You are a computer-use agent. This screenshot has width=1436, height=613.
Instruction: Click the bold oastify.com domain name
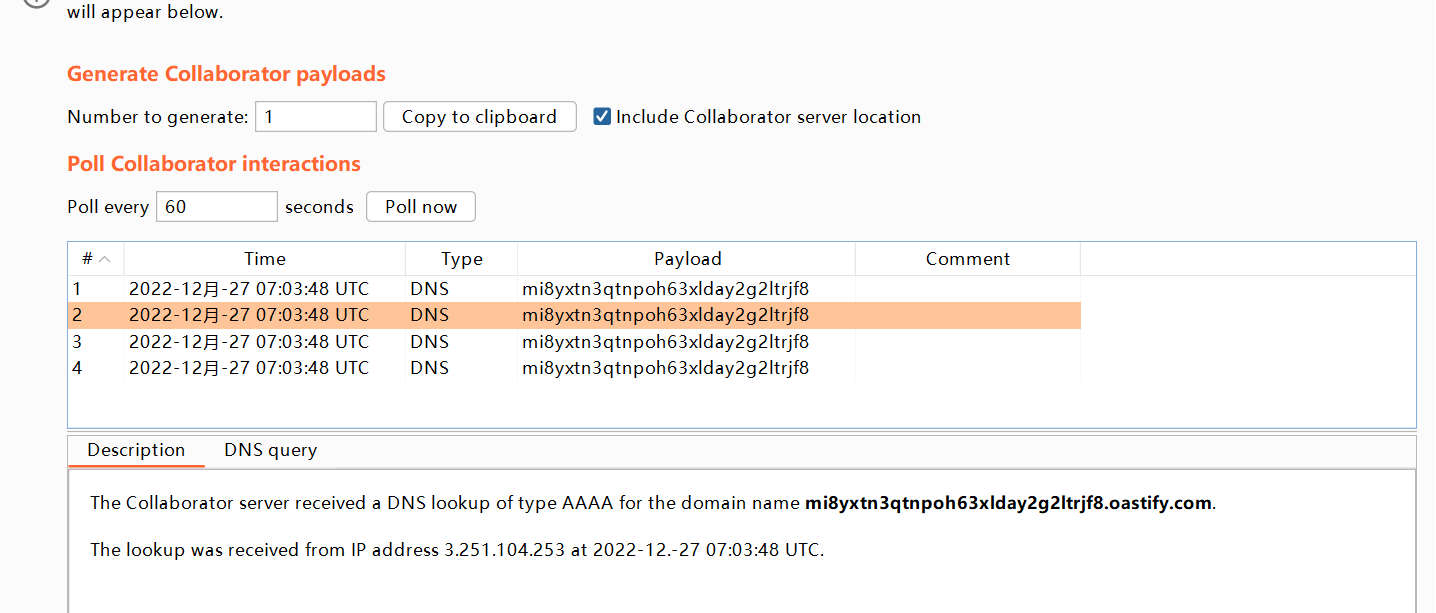[x=1008, y=503]
